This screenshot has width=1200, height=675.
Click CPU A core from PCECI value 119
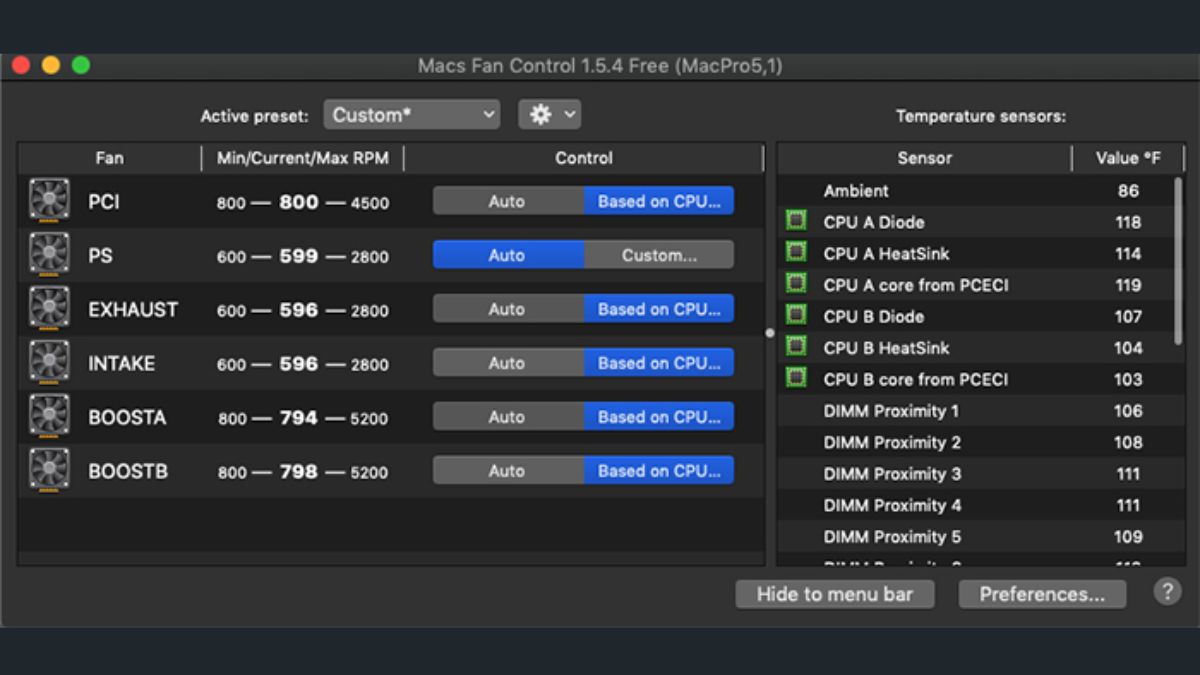coord(1128,285)
